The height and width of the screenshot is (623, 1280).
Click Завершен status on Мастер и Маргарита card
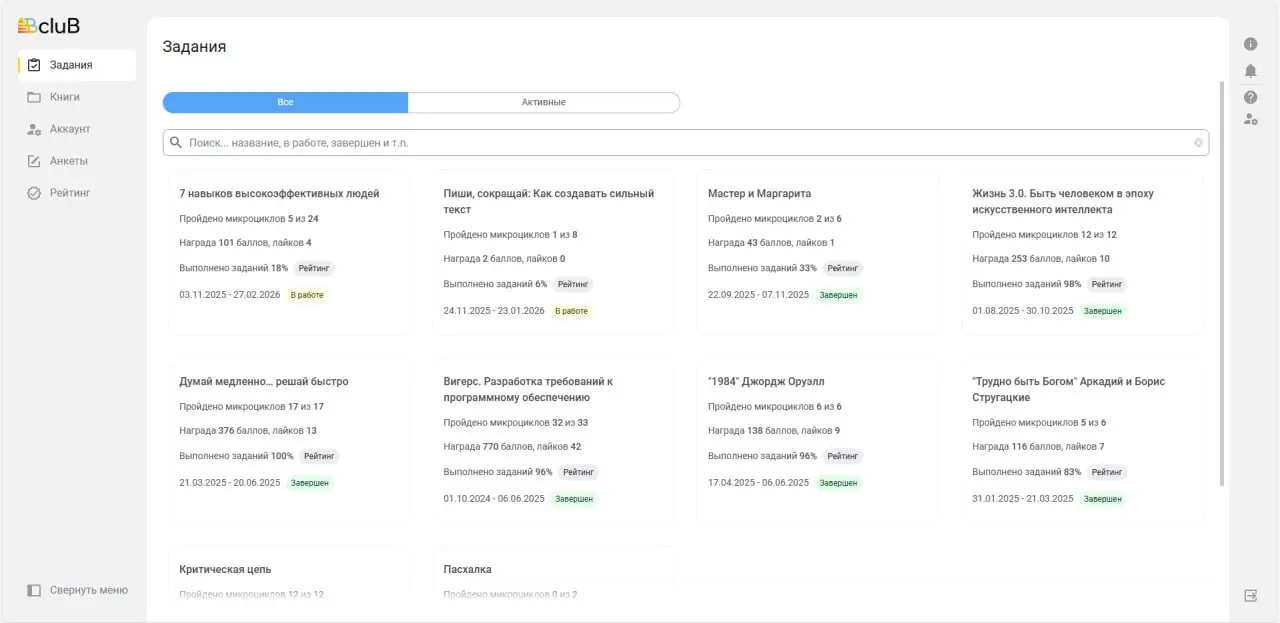click(839, 295)
